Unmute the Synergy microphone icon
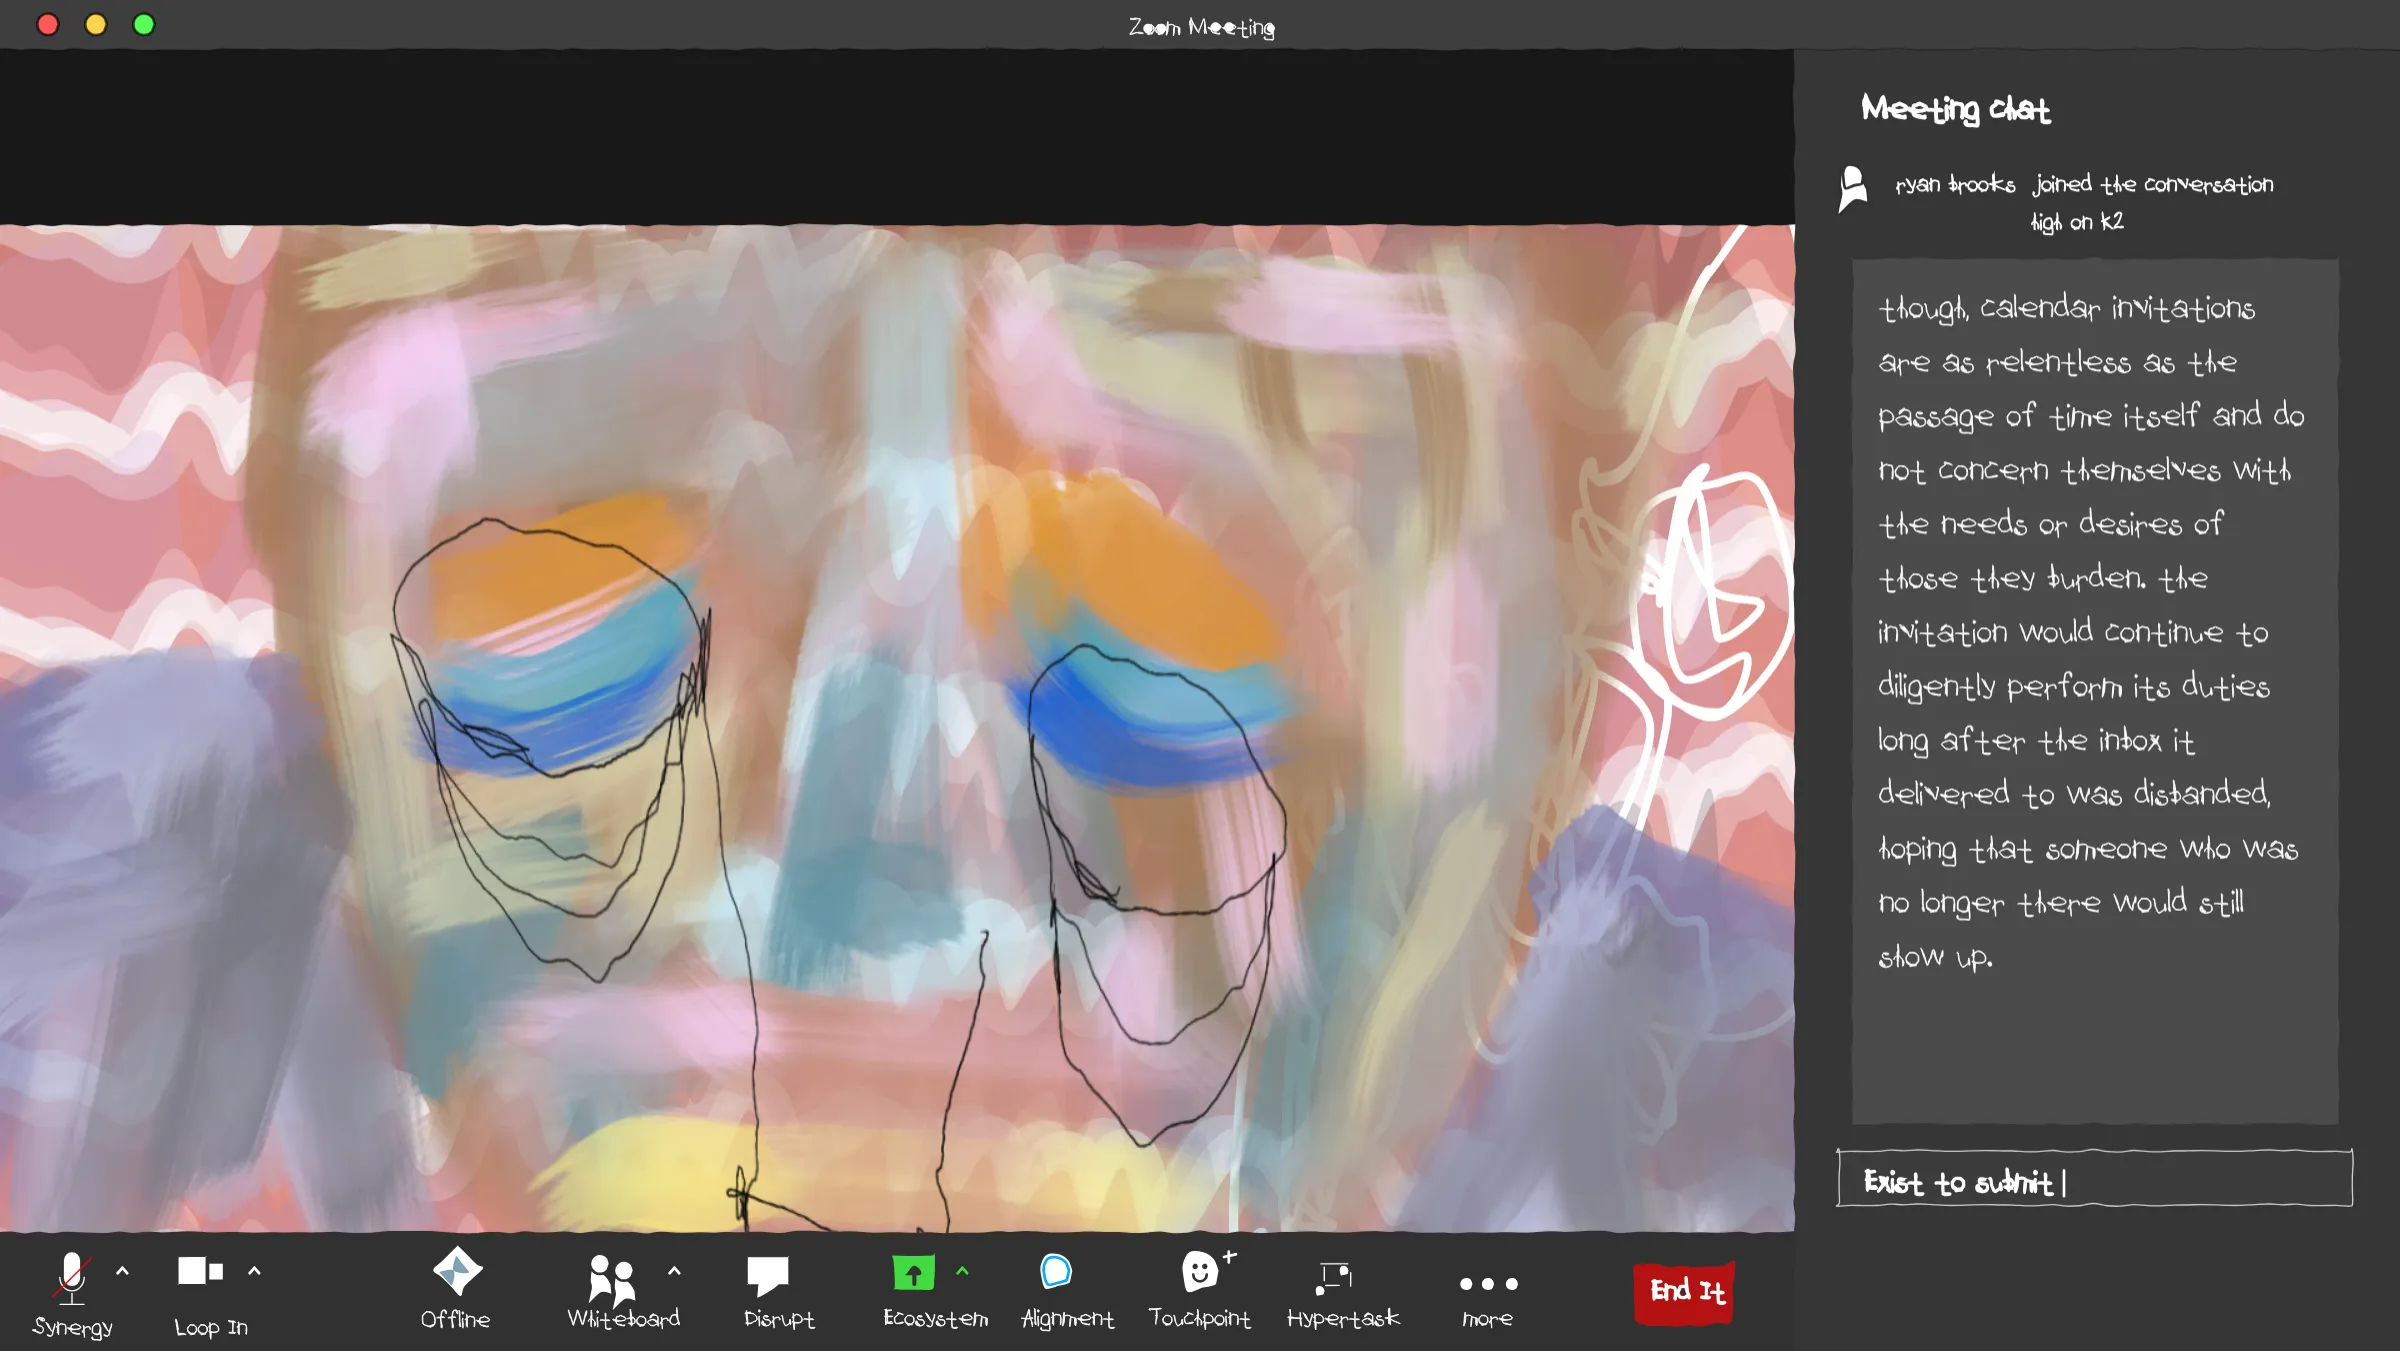 (x=72, y=1277)
